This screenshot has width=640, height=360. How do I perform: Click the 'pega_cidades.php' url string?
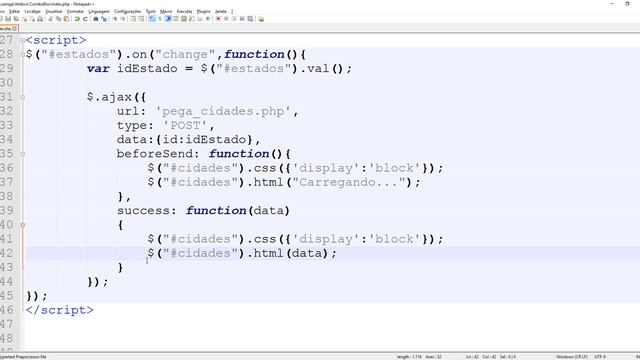click(223, 111)
